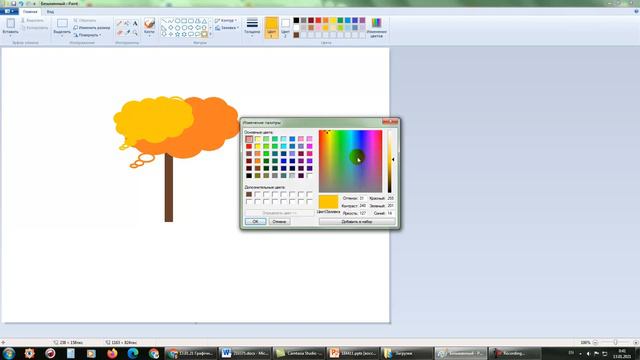
Task: Pick pure red swatch in dialog basic colors
Action: (x=249, y=146)
